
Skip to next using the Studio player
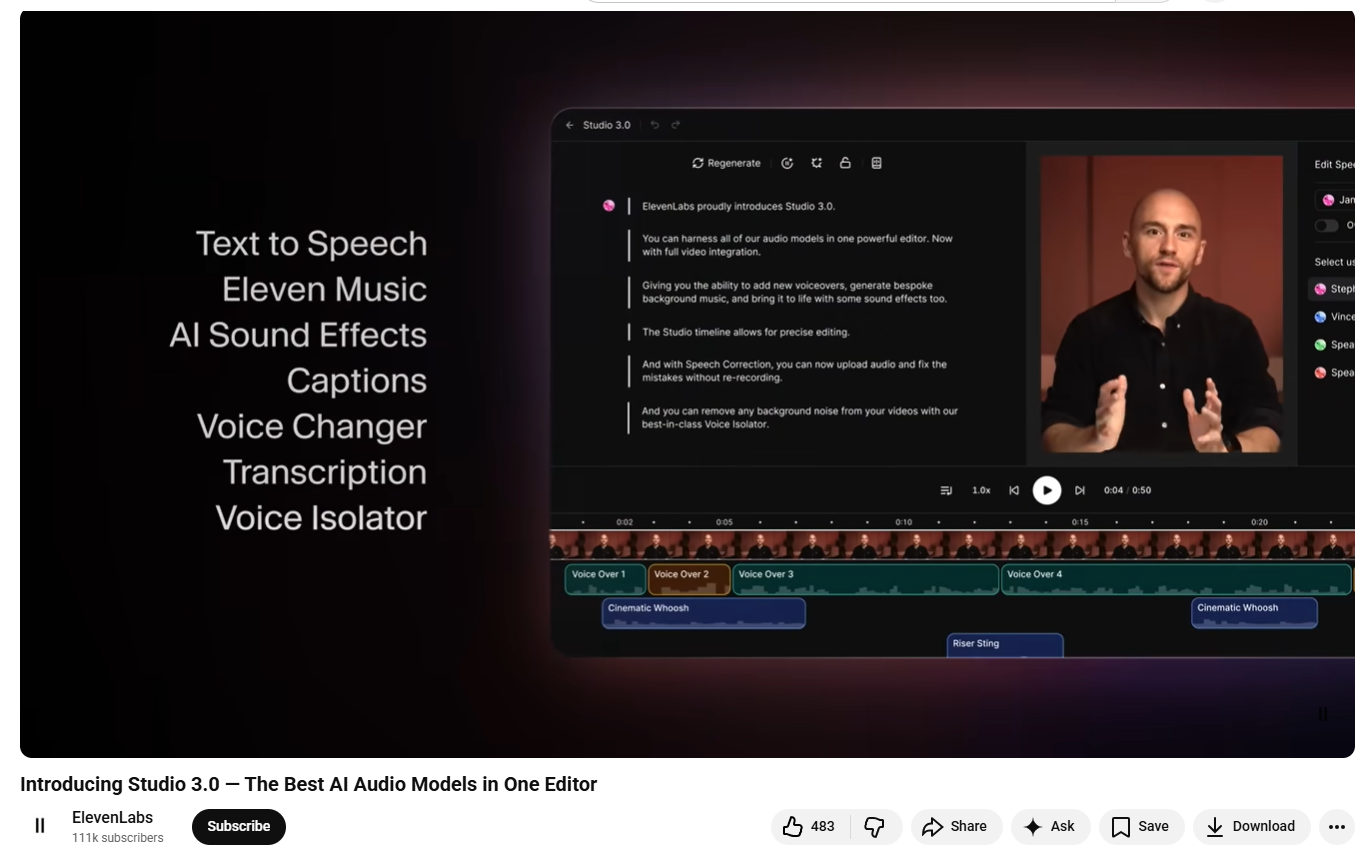pos(1080,490)
